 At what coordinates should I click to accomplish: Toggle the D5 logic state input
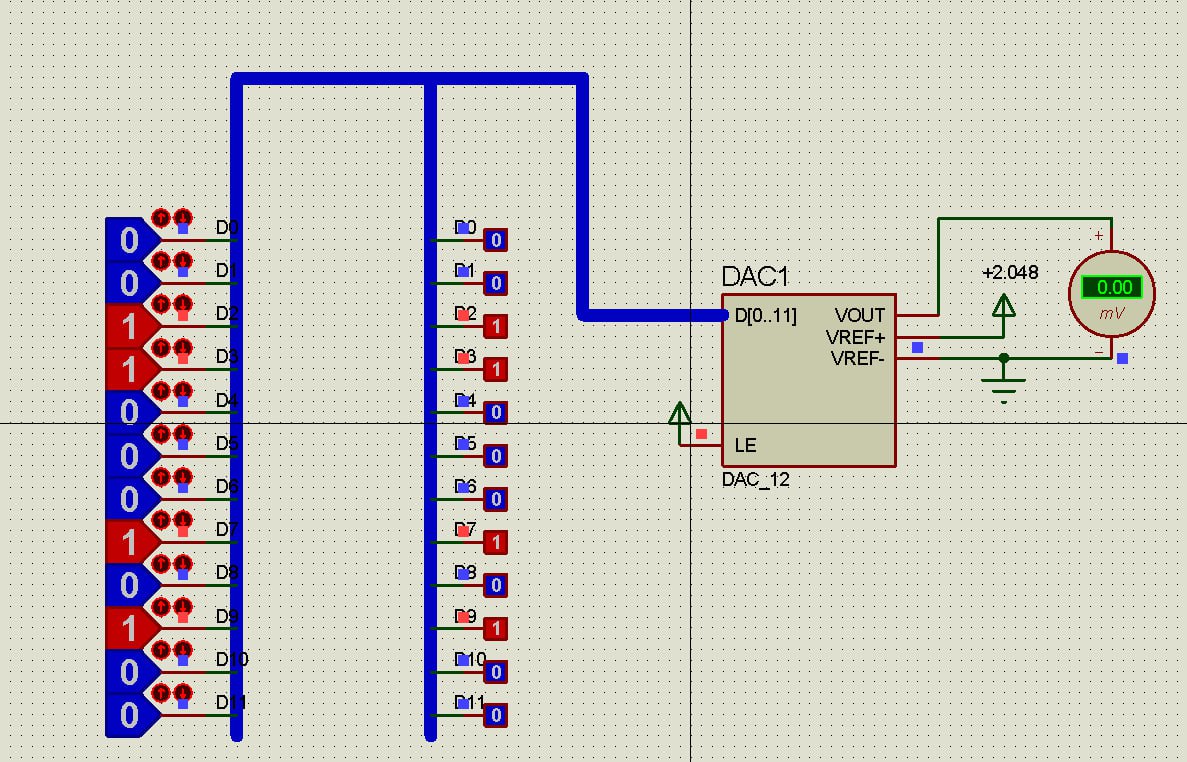132,456
